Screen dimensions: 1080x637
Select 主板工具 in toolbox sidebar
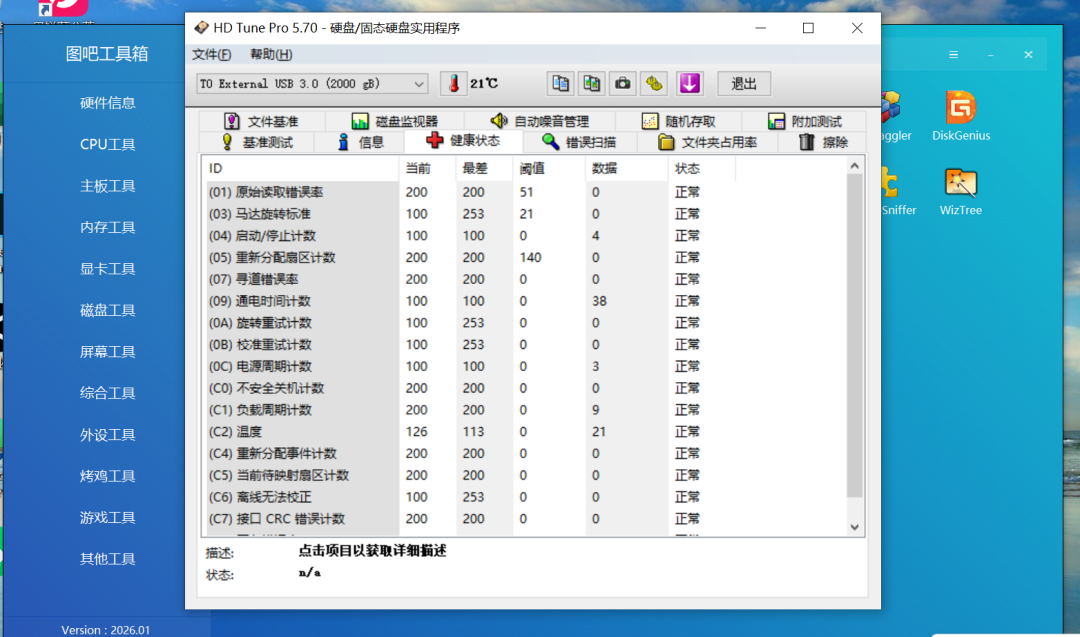tap(107, 186)
